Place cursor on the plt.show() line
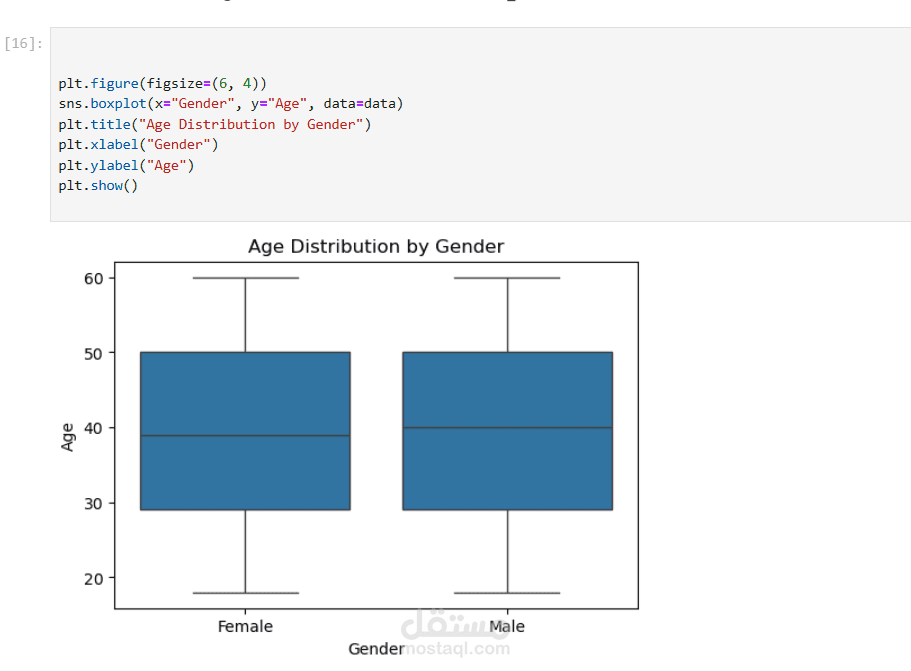The image size is (911, 671). [98, 186]
